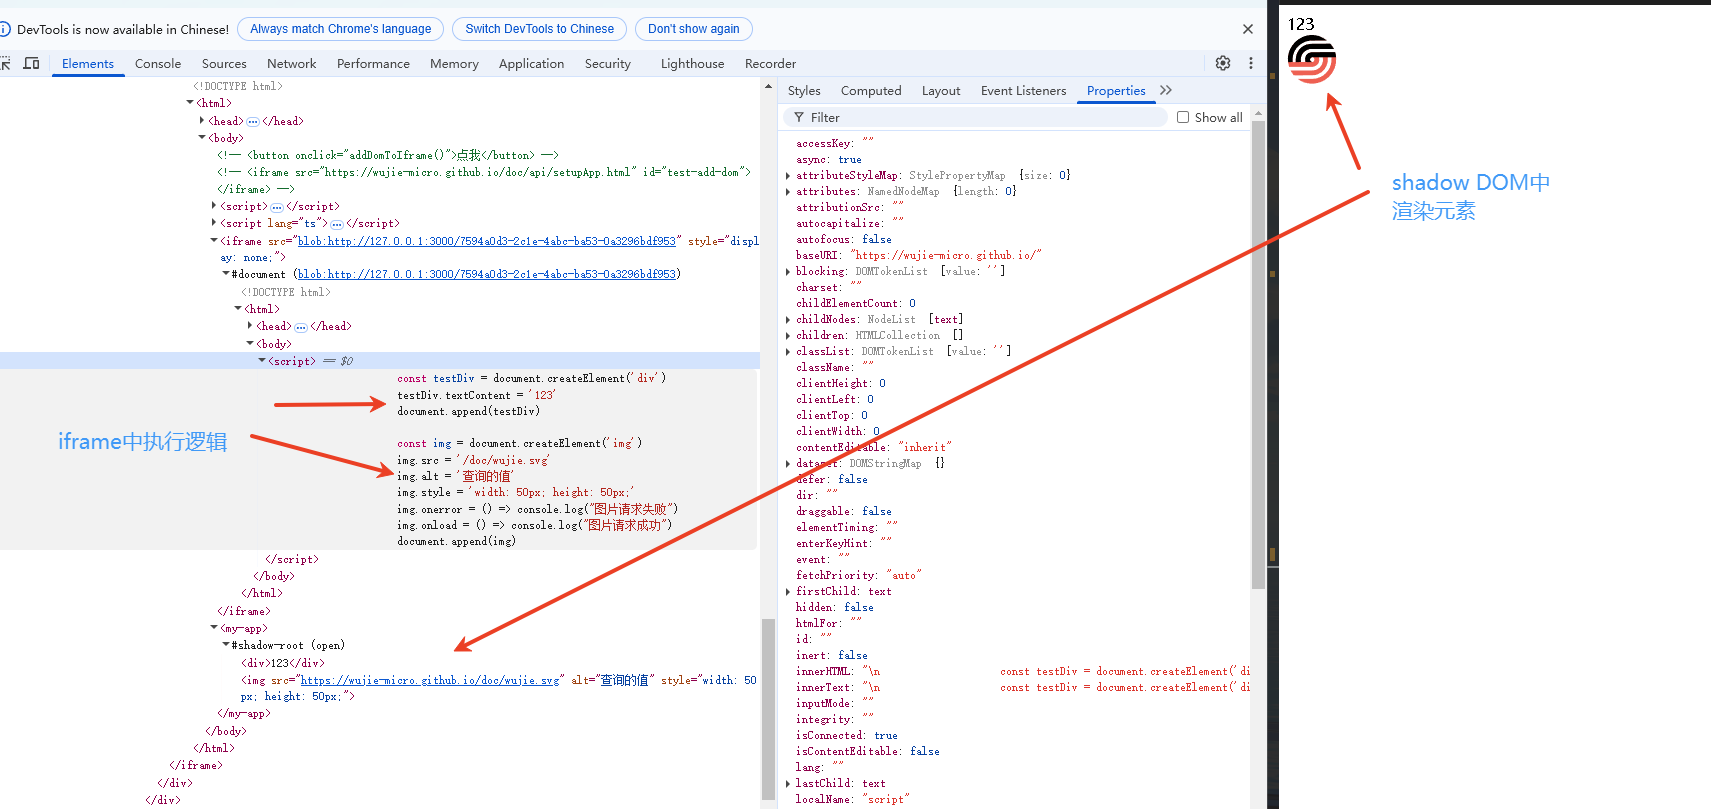1711x809 pixels.
Task: Open the Computed sidebar tab
Action: [871, 90]
